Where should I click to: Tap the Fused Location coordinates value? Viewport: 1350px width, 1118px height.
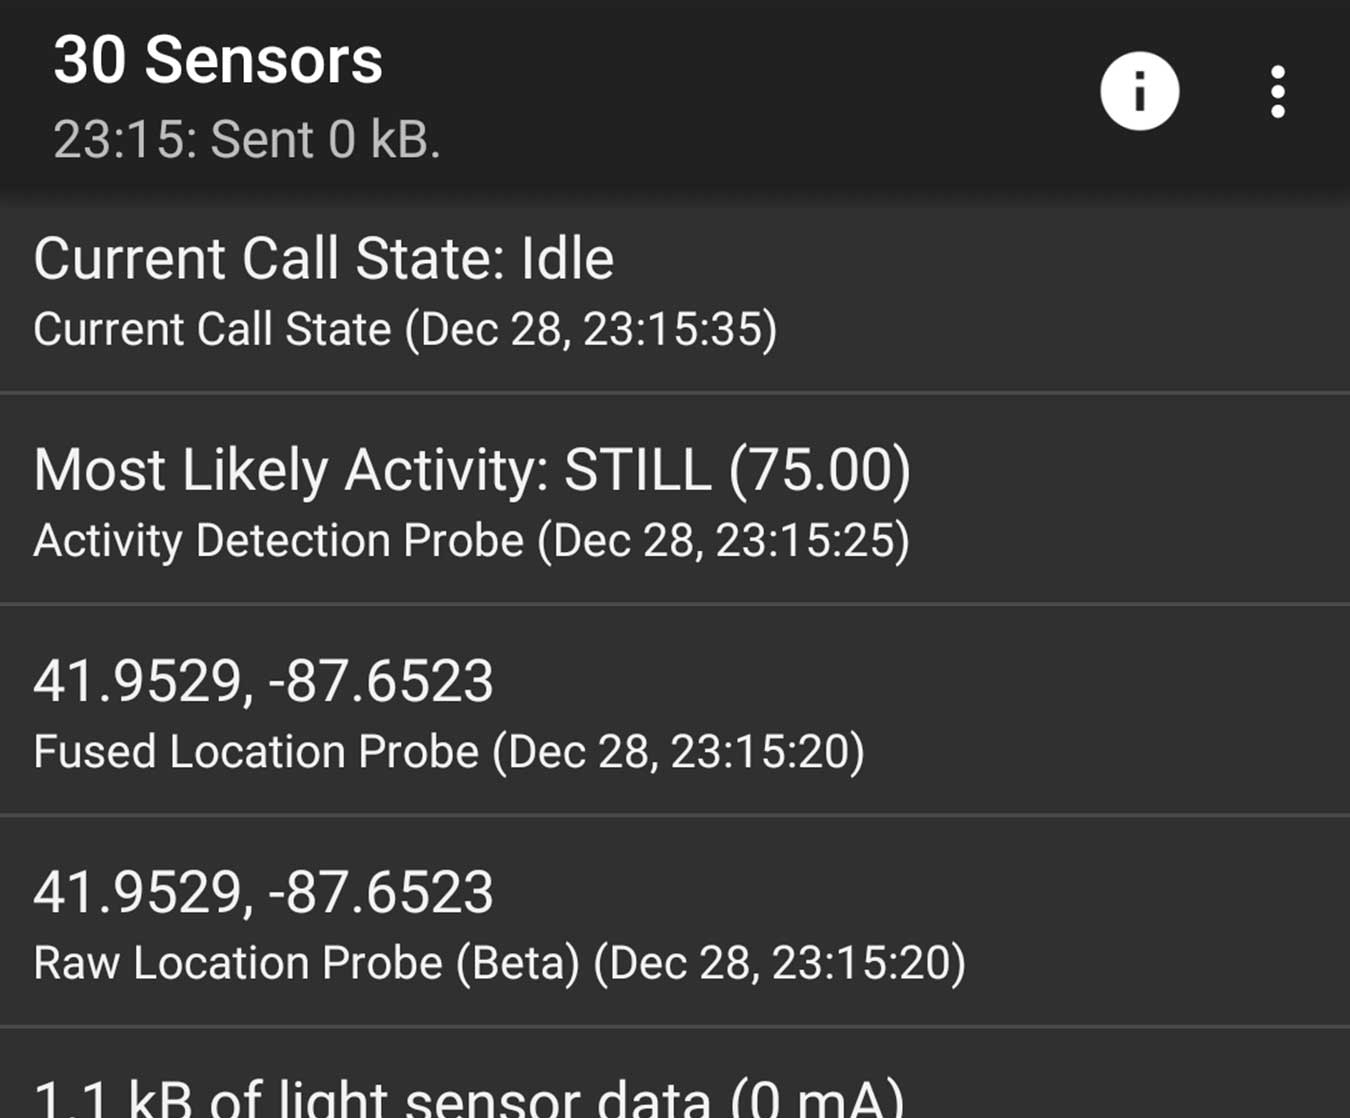point(263,682)
